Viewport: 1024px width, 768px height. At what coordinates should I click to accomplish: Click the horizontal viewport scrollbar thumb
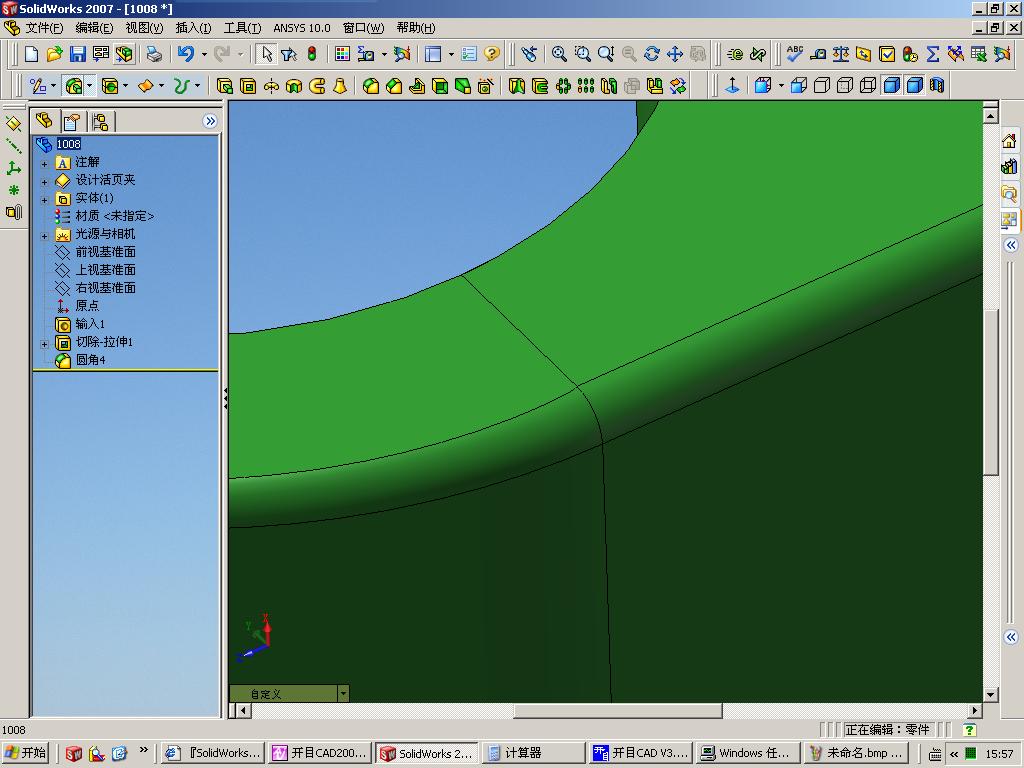(617, 711)
